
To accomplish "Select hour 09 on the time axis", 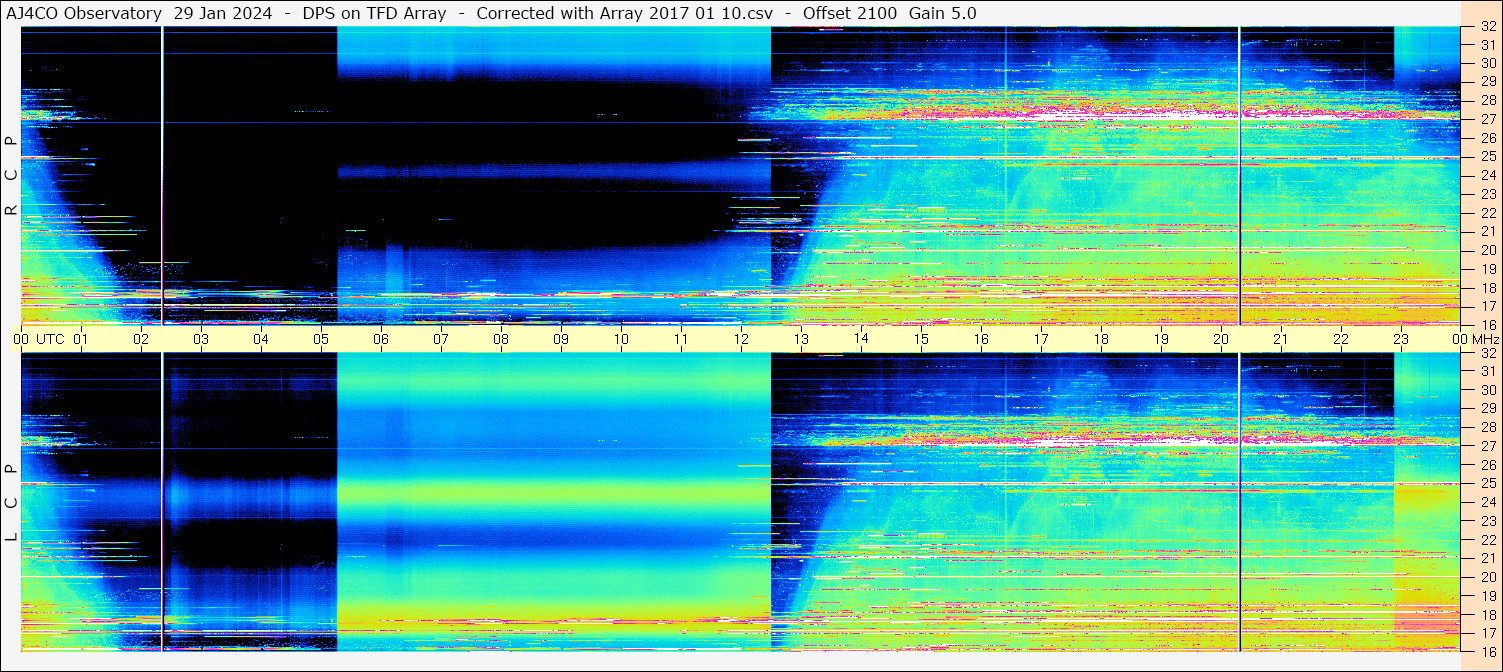I will click(561, 339).
